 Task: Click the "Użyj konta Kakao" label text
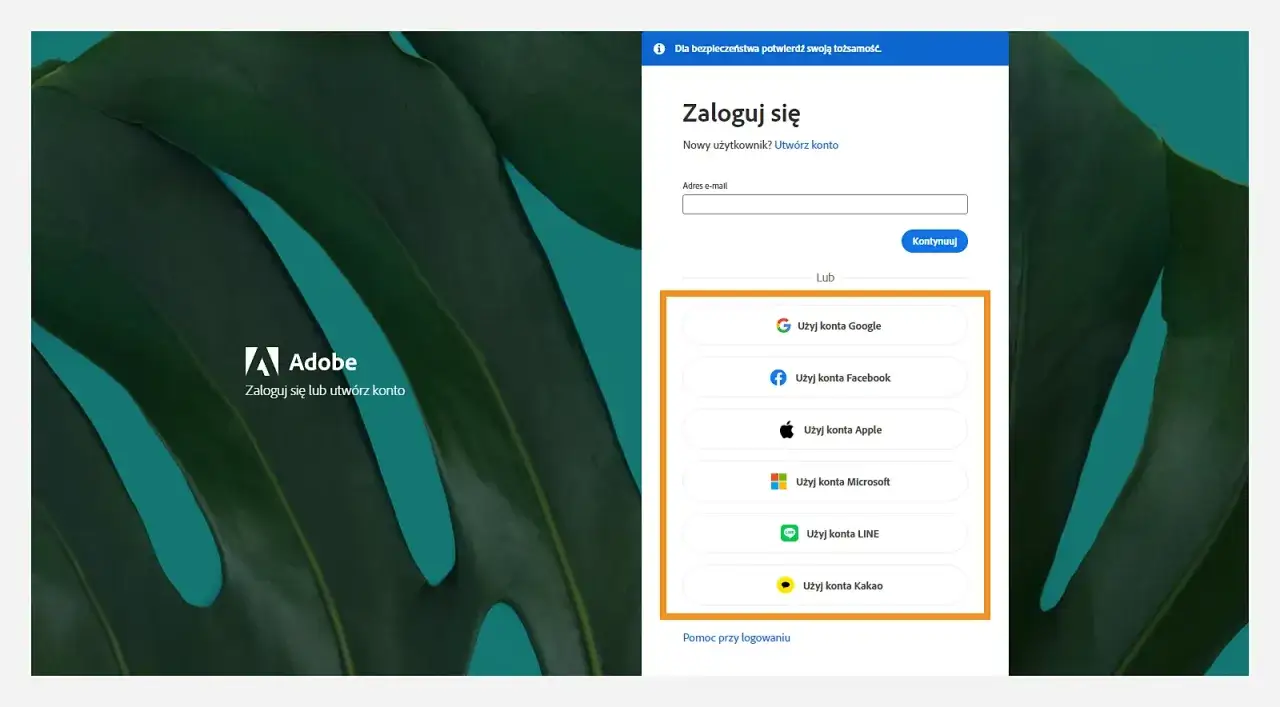point(843,586)
